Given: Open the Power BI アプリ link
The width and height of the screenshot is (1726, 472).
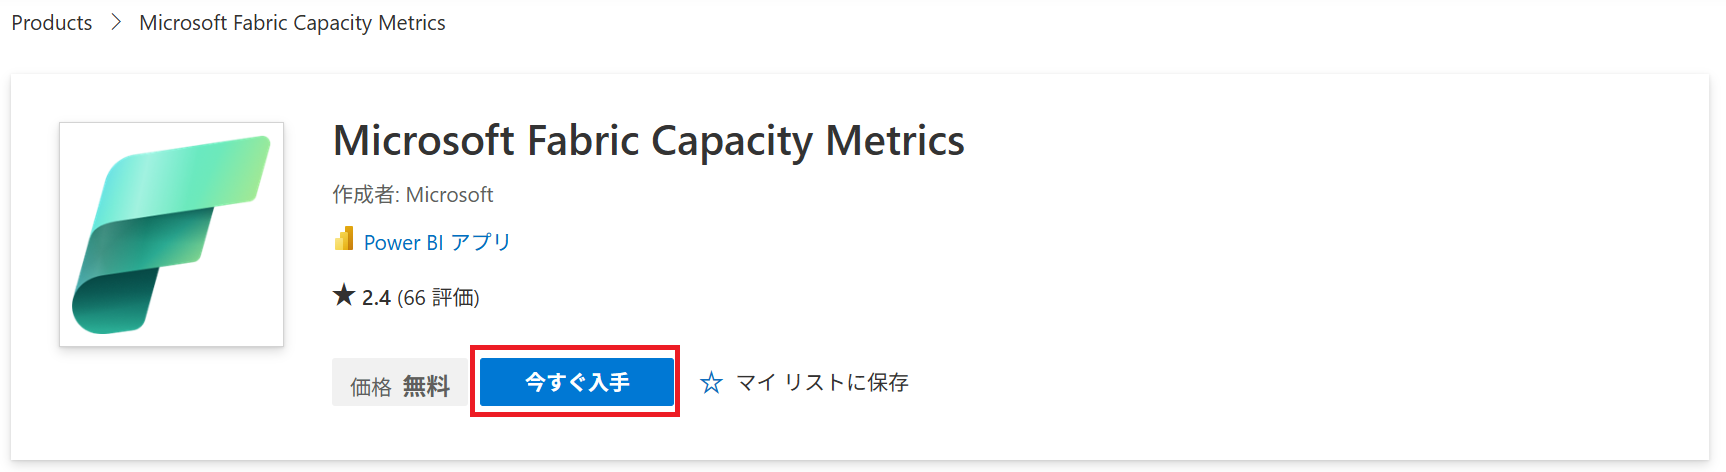Looking at the screenshot, I should 437,243.
